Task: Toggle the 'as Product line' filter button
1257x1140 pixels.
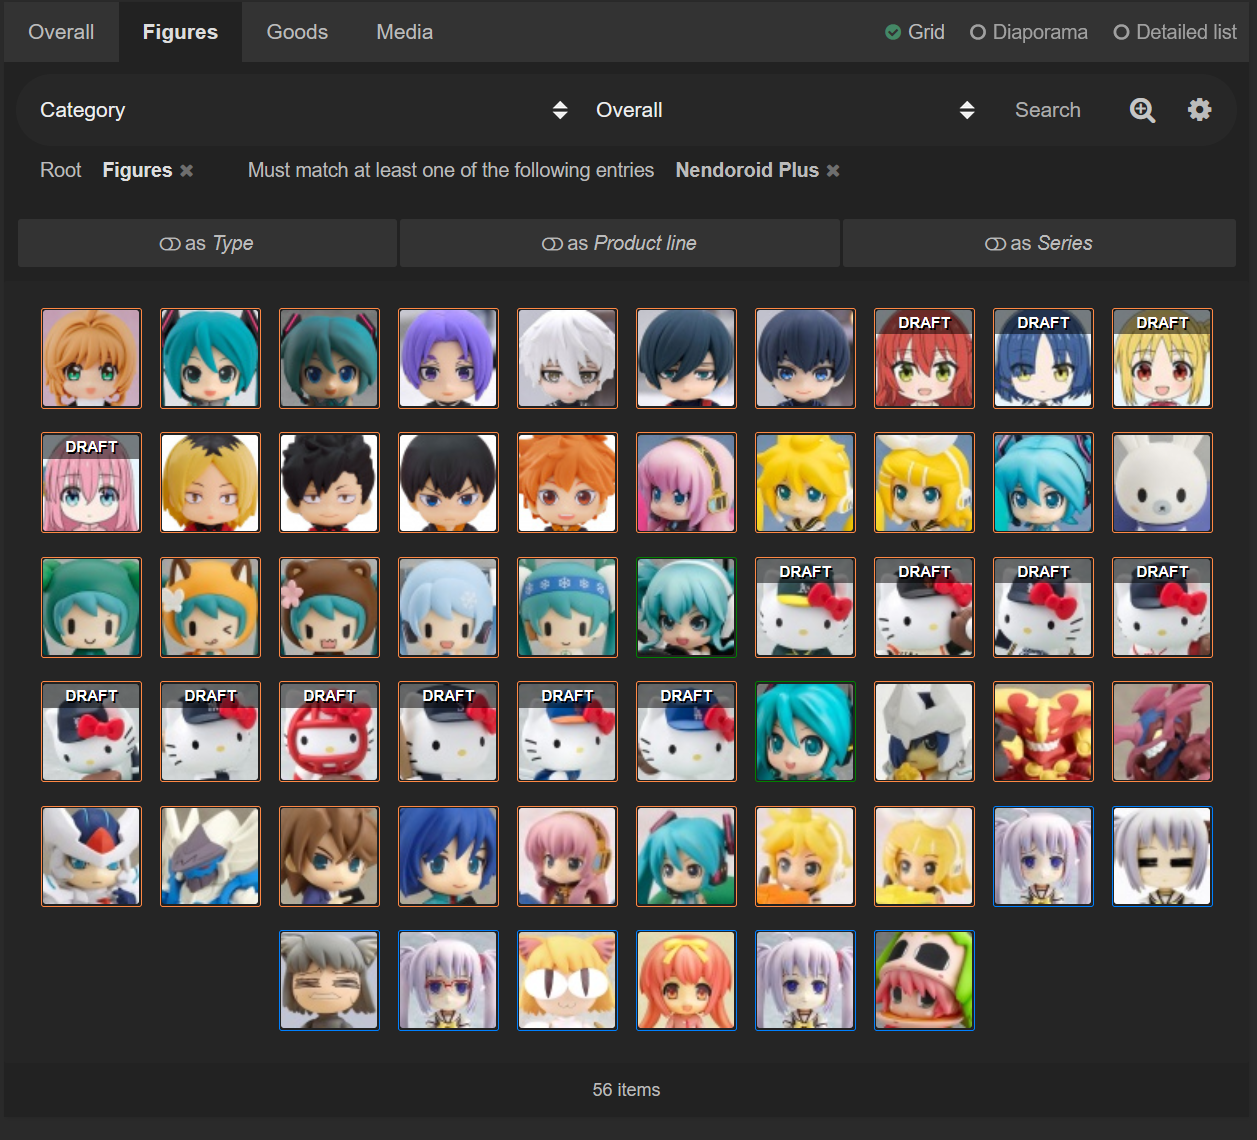Action: pyautogui.click(x=619, y=243)
